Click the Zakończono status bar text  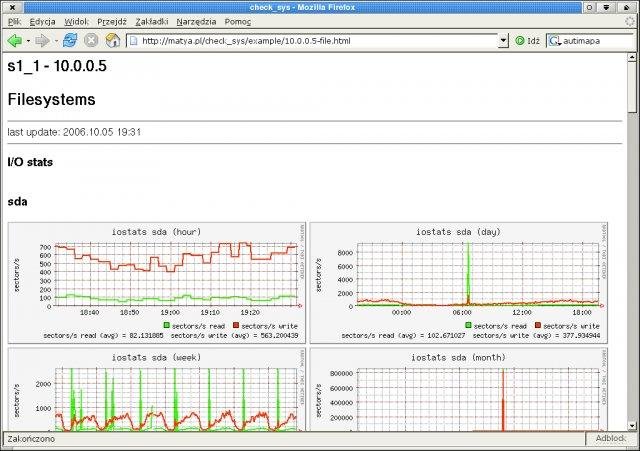point(31,439)
